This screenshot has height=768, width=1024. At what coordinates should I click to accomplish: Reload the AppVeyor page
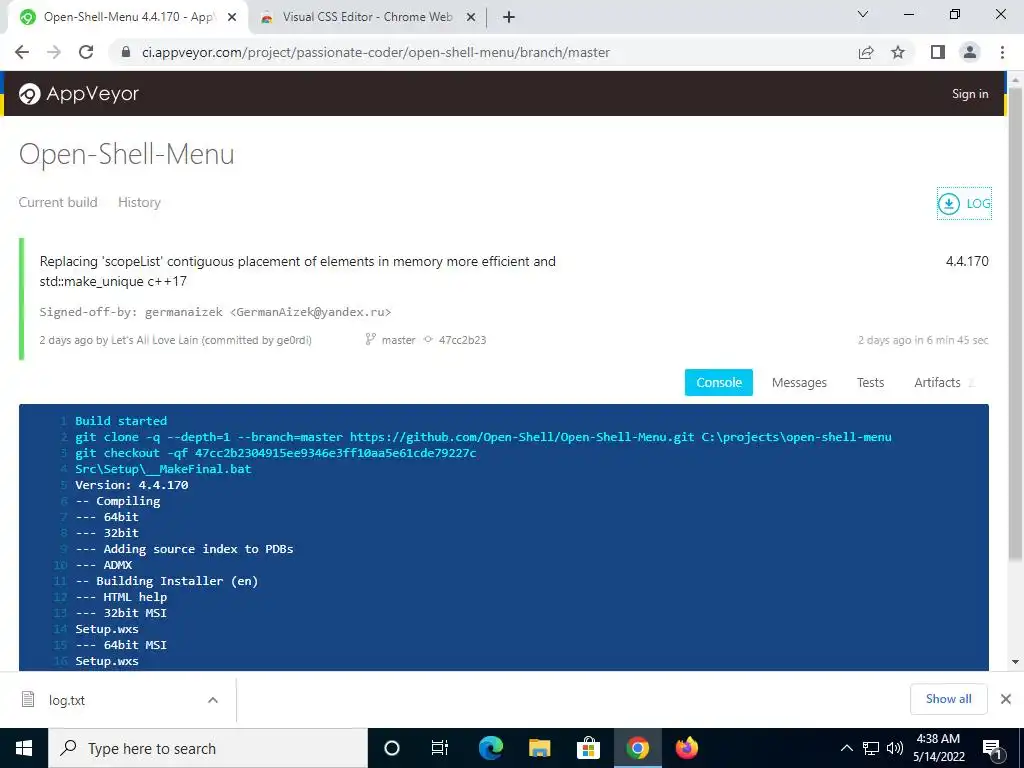[x=86, y=52]
